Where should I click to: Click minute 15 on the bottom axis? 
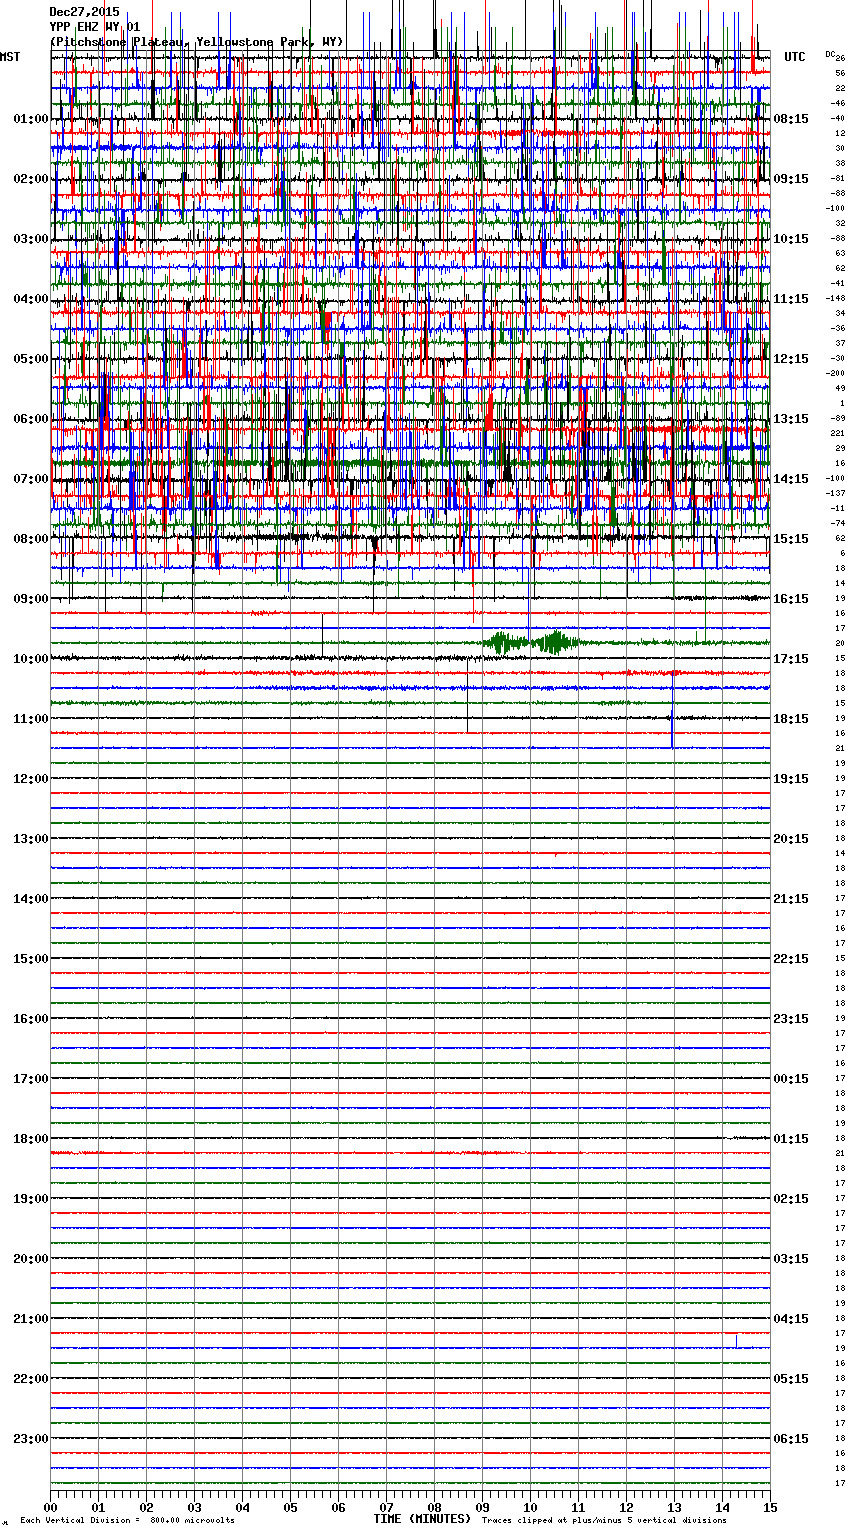click(x=770, y=1507)
